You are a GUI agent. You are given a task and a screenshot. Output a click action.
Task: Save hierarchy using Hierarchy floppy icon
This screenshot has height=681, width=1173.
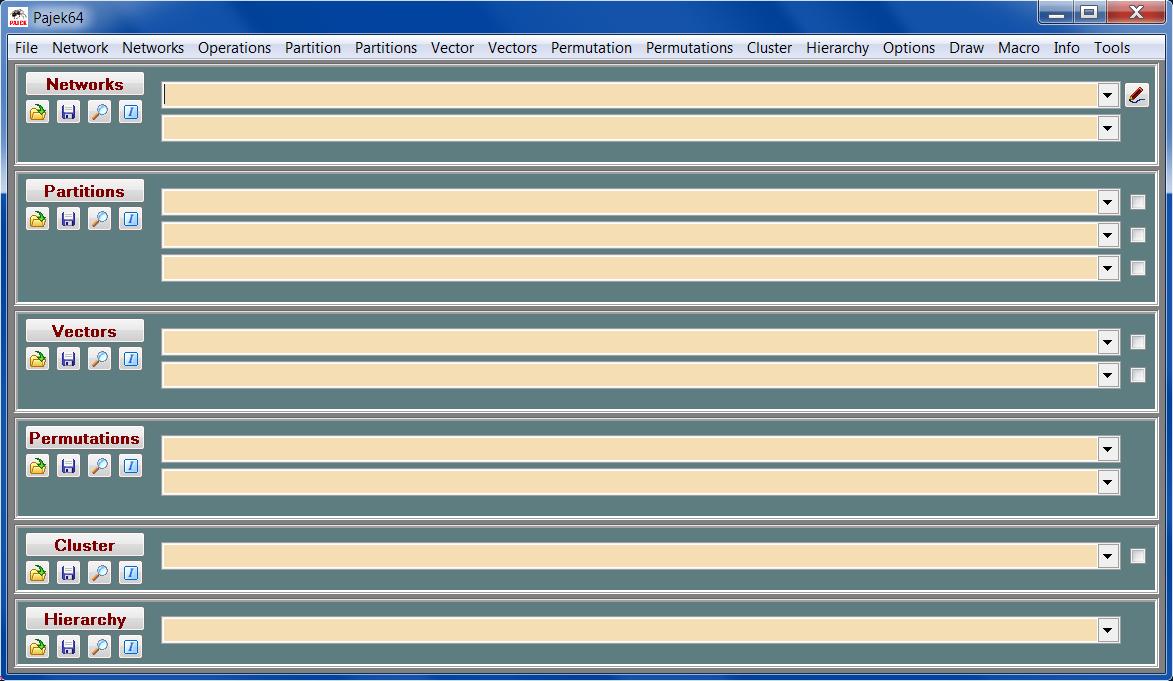coord(68,647)
